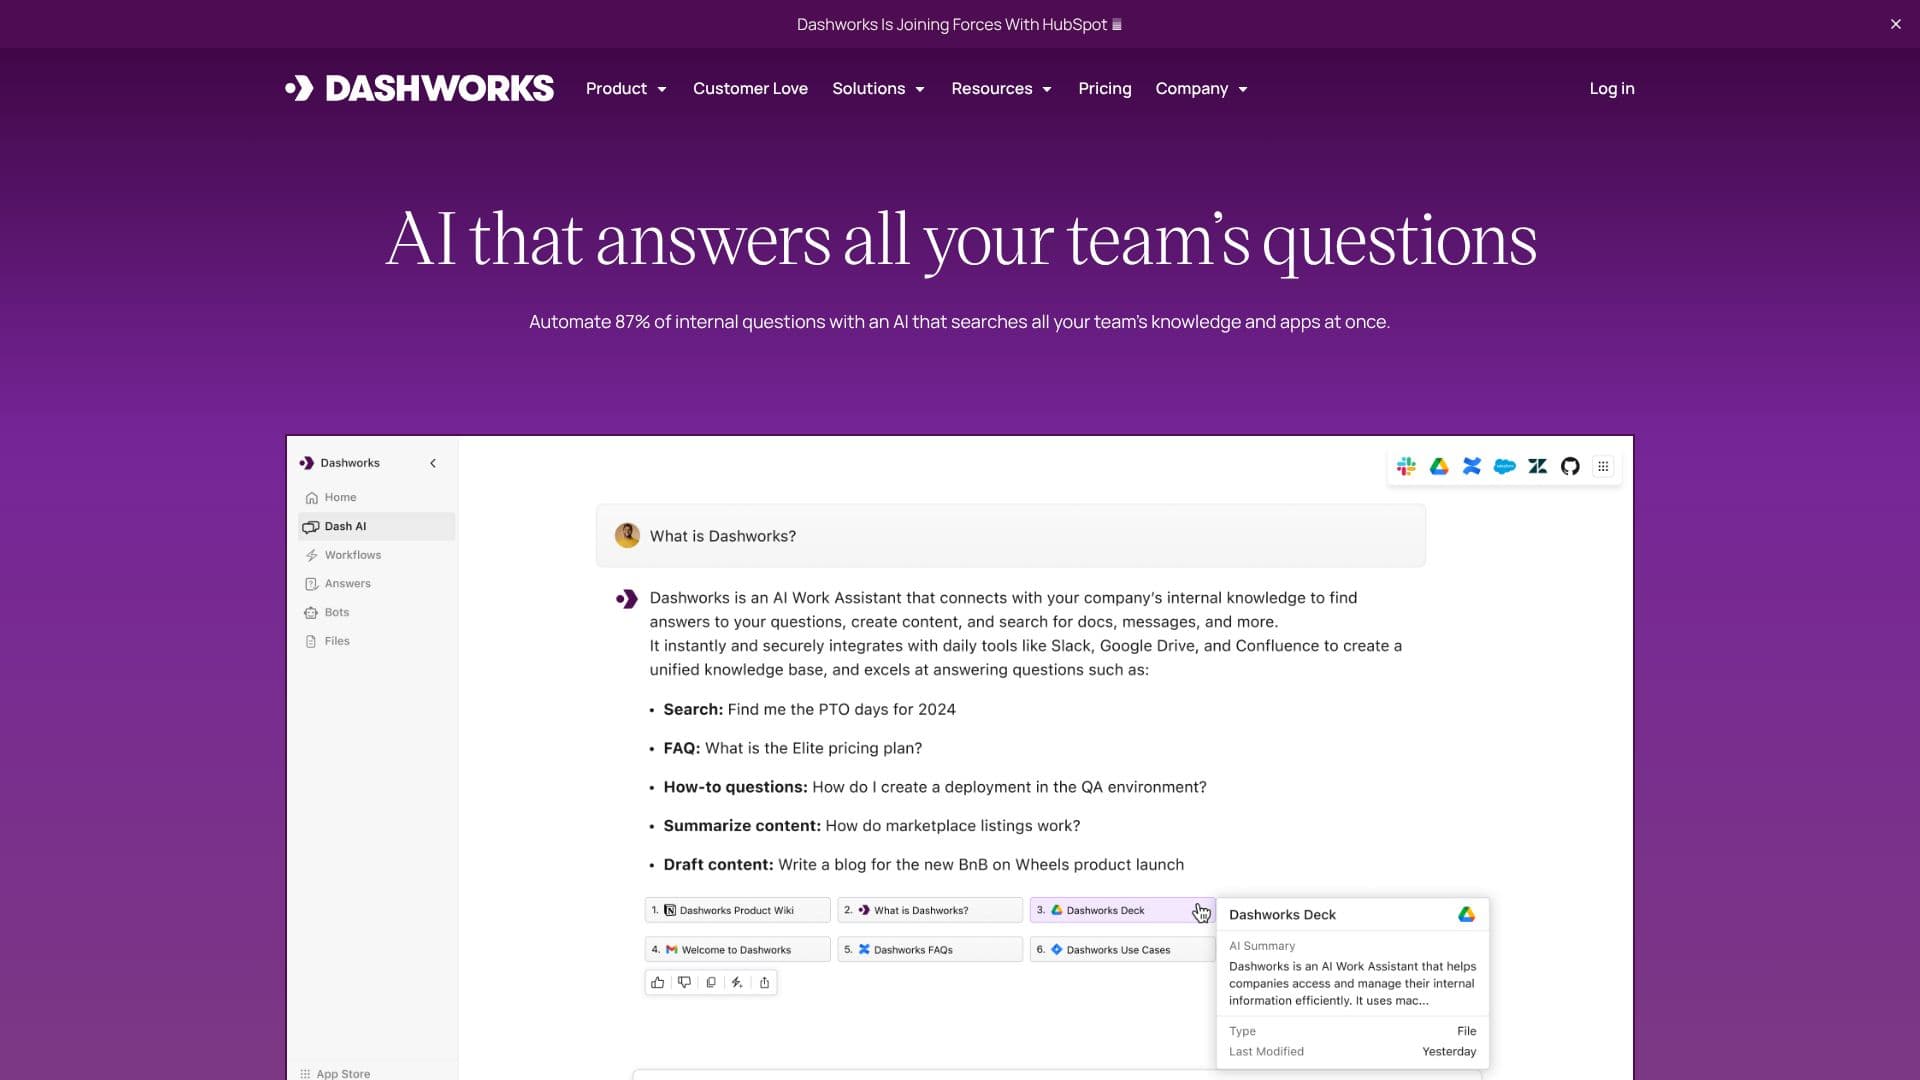Open source 1 Dashworks Product Wiki
This screenshot has height=1080, width=1920.
coord(737,910)
